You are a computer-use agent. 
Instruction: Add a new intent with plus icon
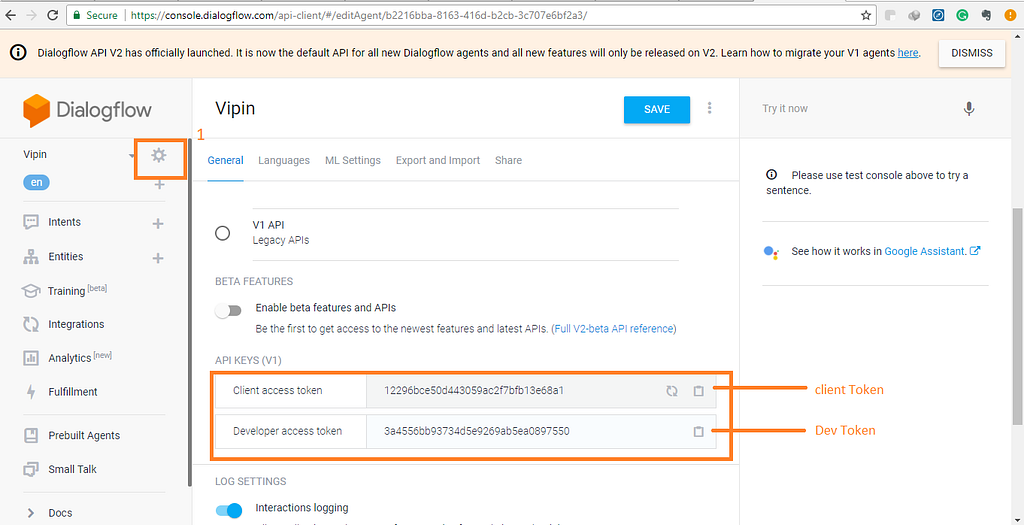(158, 223)
